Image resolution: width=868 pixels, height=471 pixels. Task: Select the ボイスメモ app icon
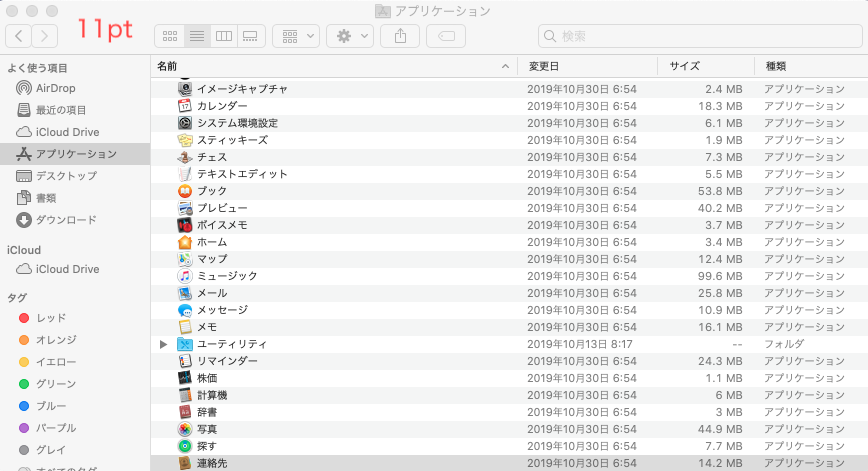[185, 225]
